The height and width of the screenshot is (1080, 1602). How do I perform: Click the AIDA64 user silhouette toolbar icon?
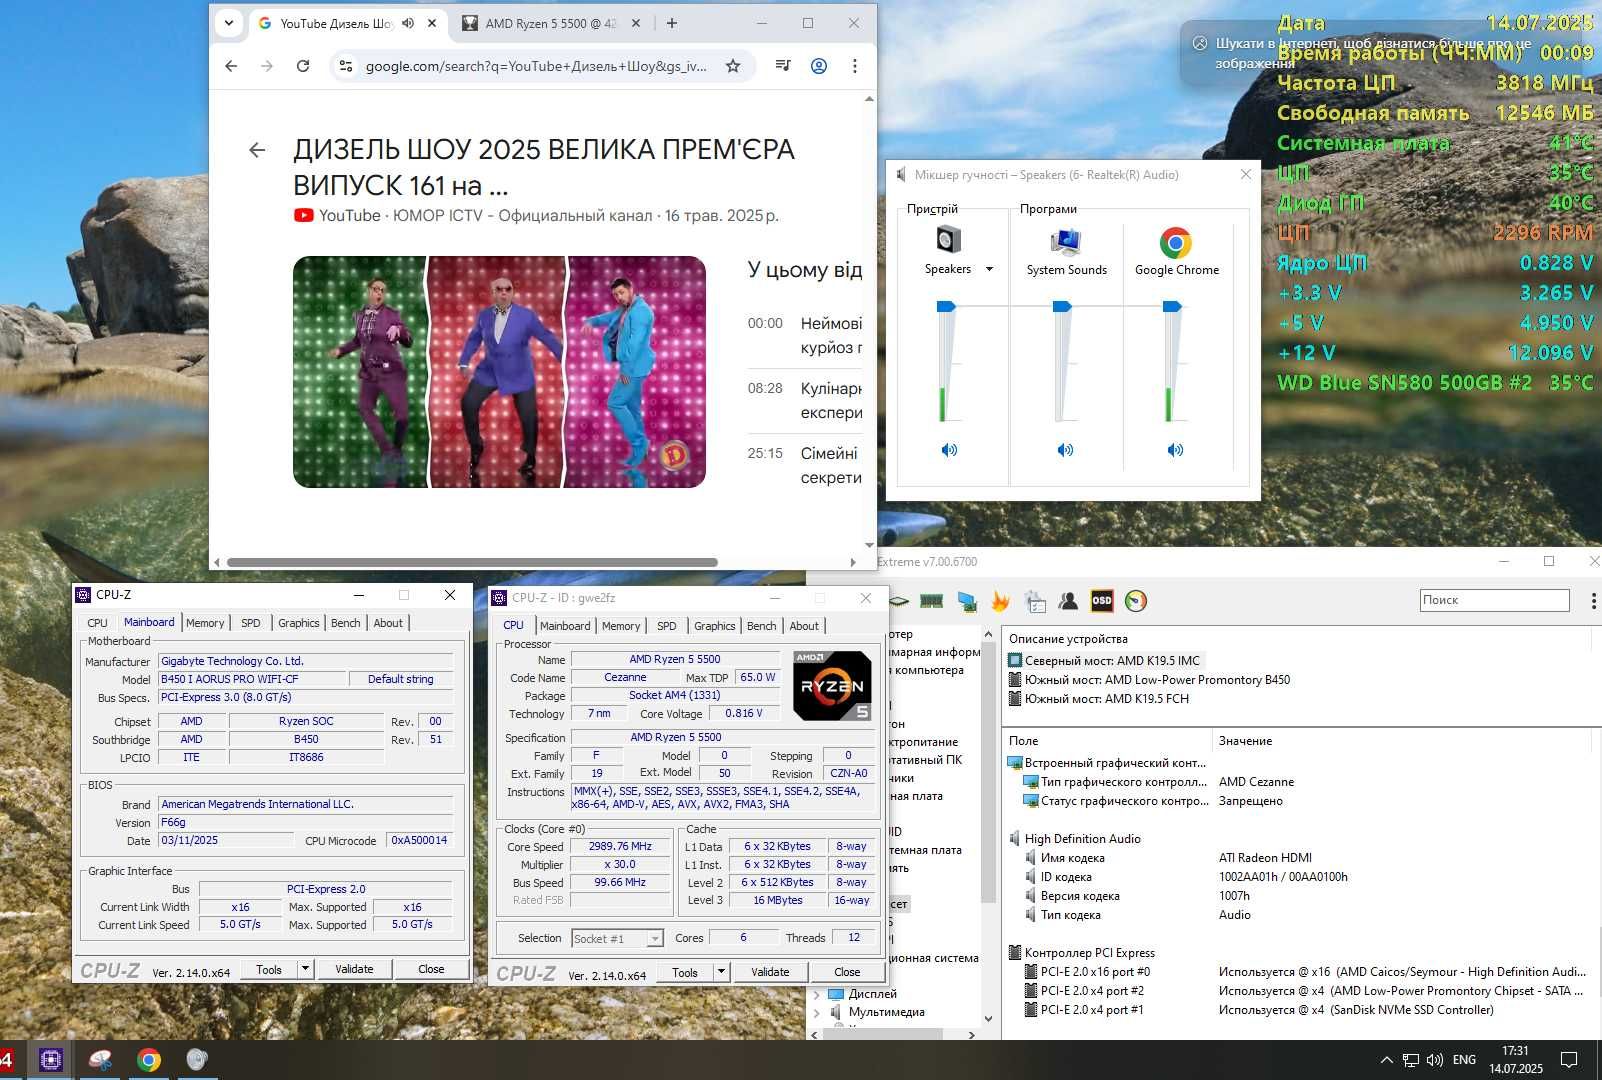pyautogui.click(x=1068, y=601)
